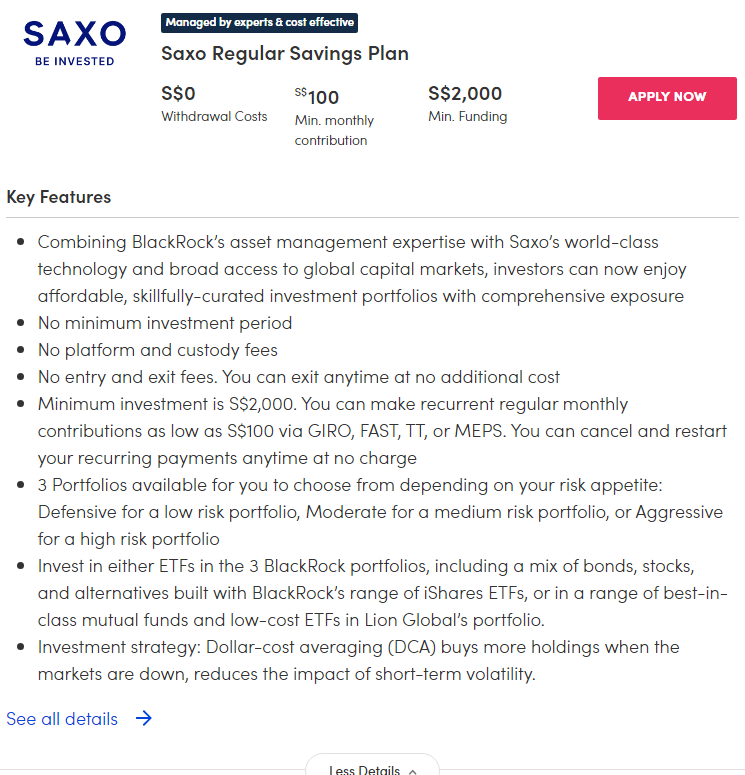Viewport: 745px width, 775px height.
Task: Click the No minimum investment period bullet
Action: pyautogui.click(x=165, y=323)
